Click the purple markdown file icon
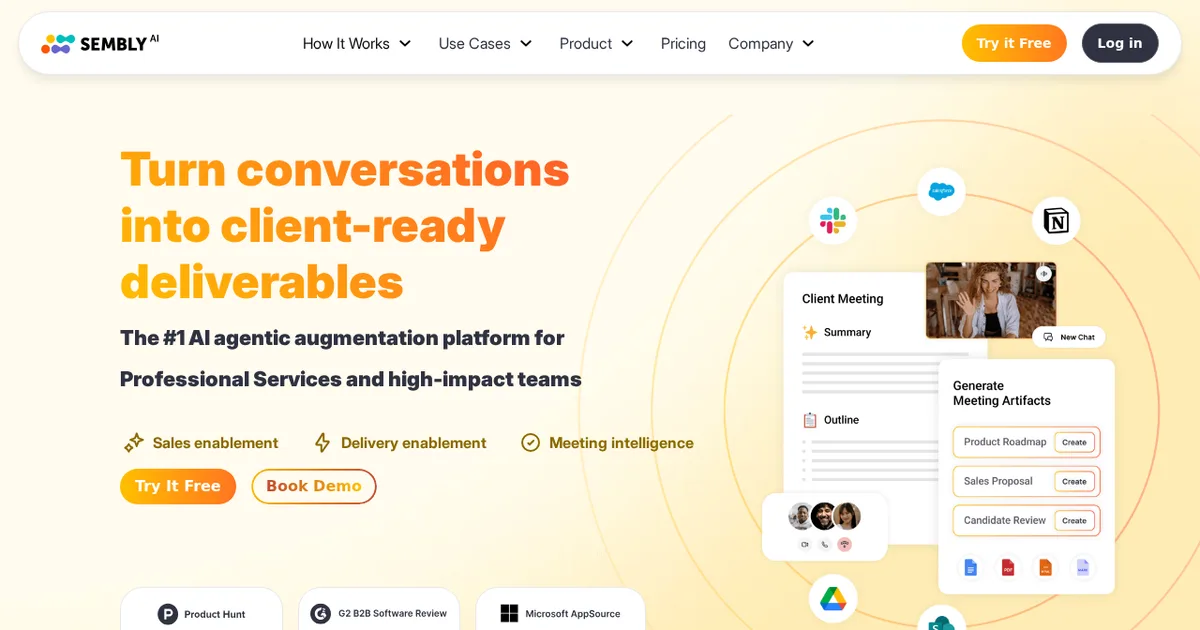 click(1082, 567)
